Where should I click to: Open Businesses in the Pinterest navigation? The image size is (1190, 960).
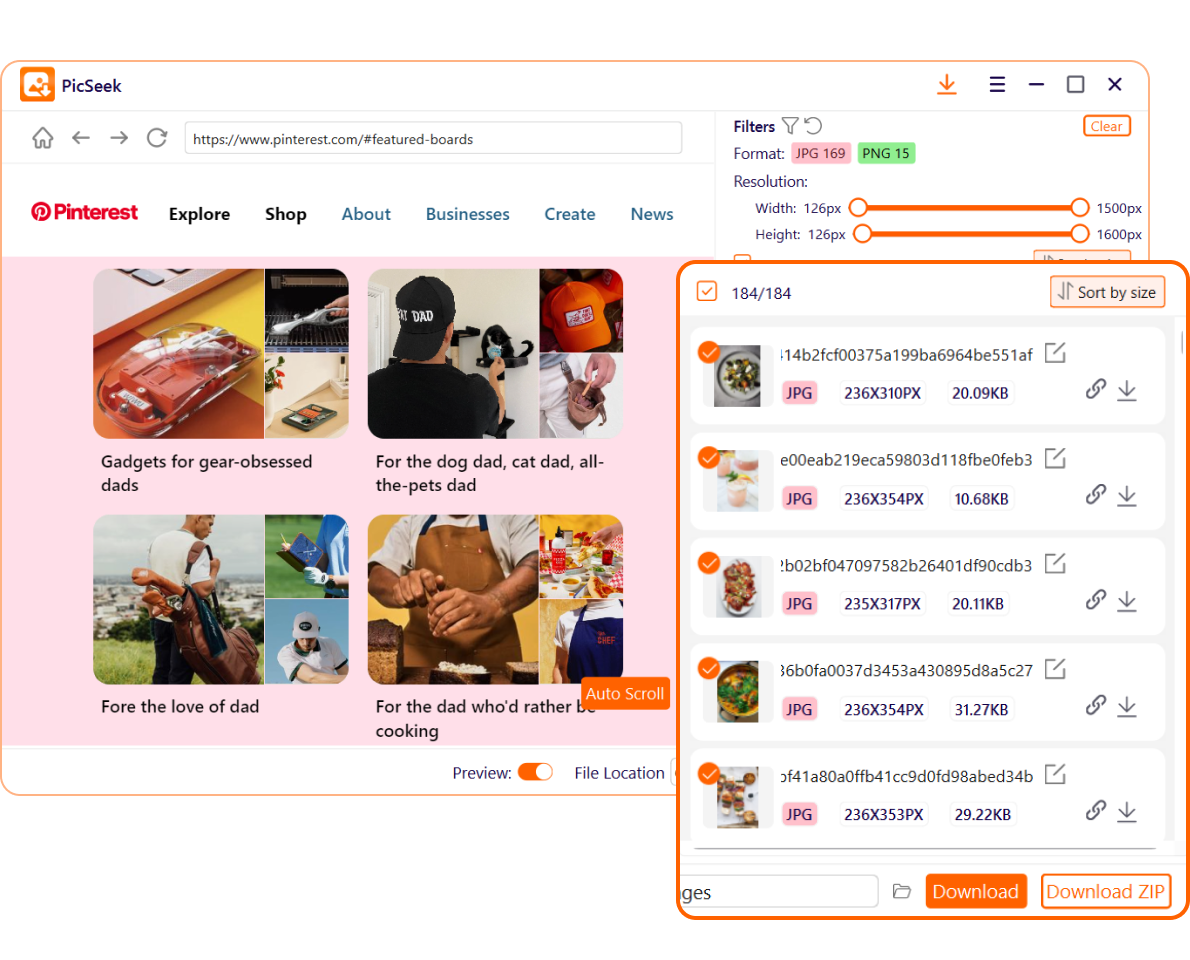[x=468, y=214]
